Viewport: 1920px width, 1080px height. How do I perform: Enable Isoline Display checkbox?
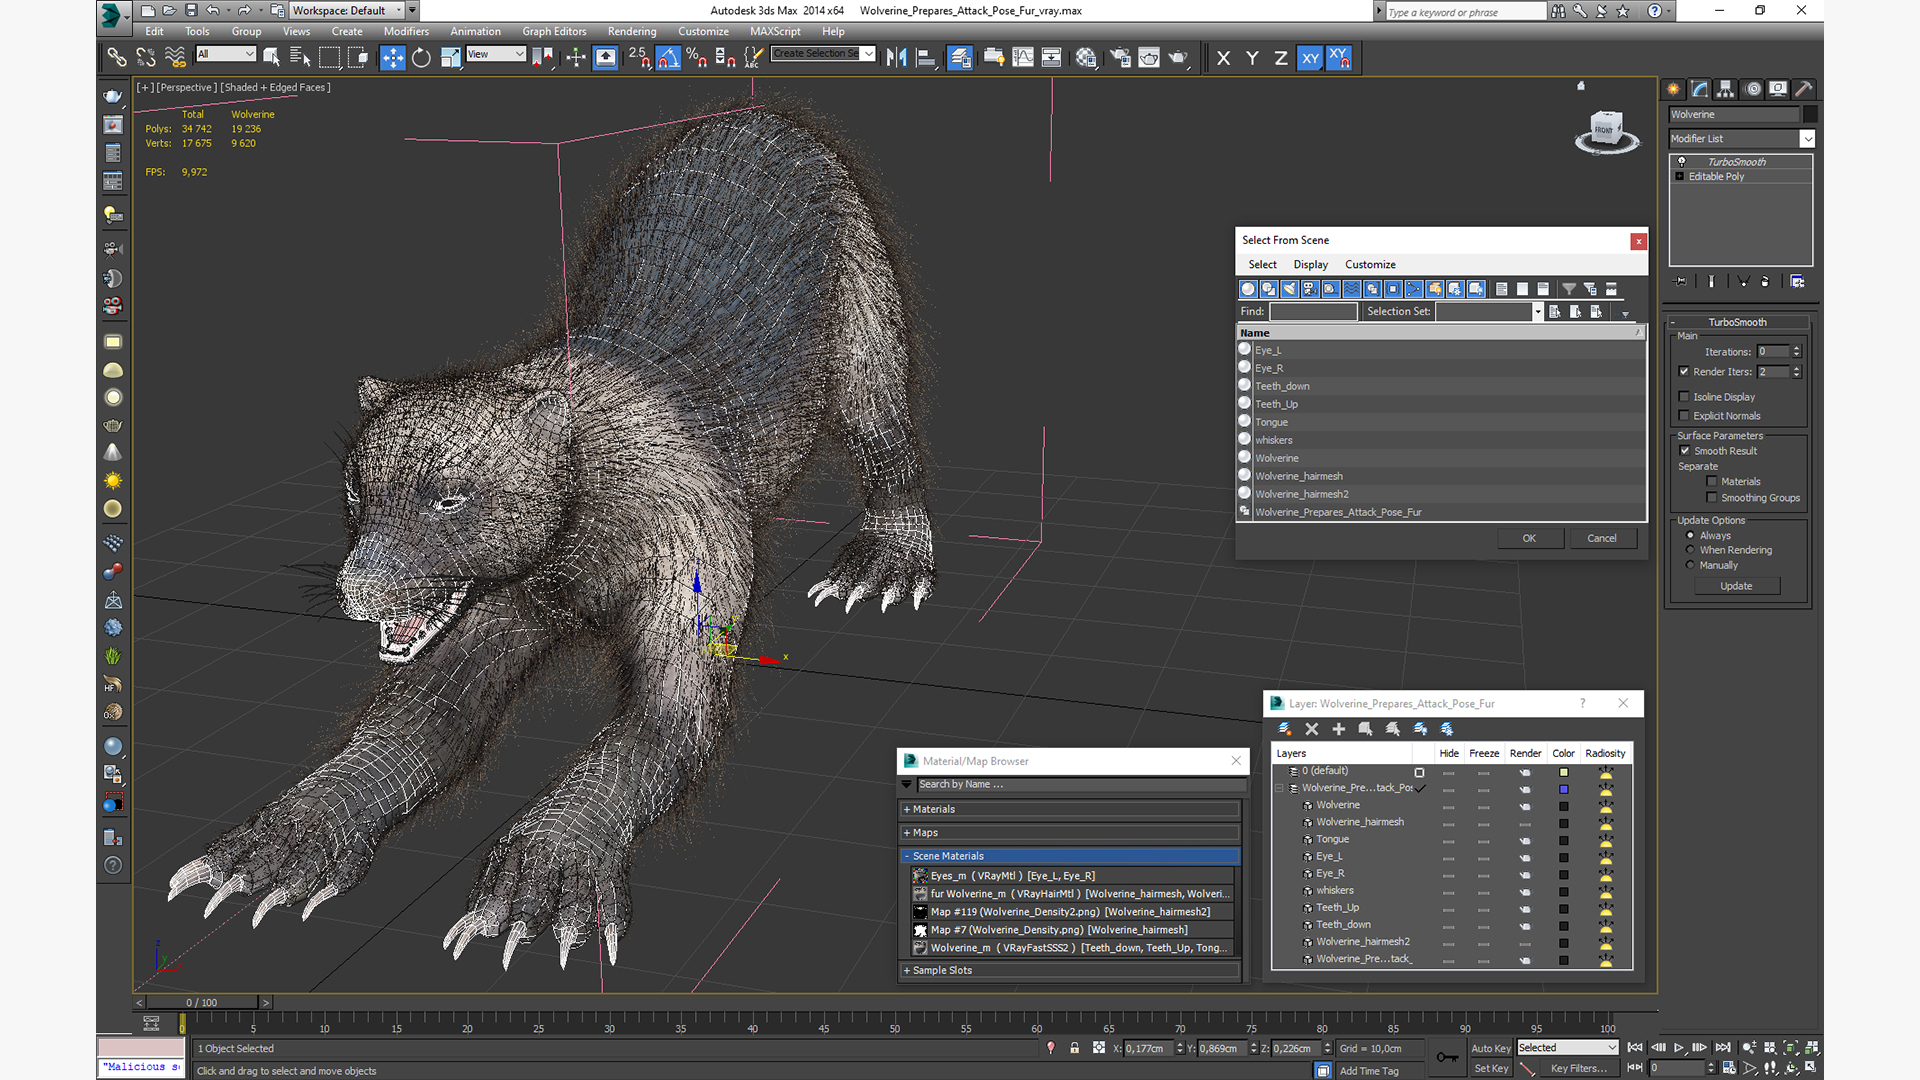(x=1684, y=397)
